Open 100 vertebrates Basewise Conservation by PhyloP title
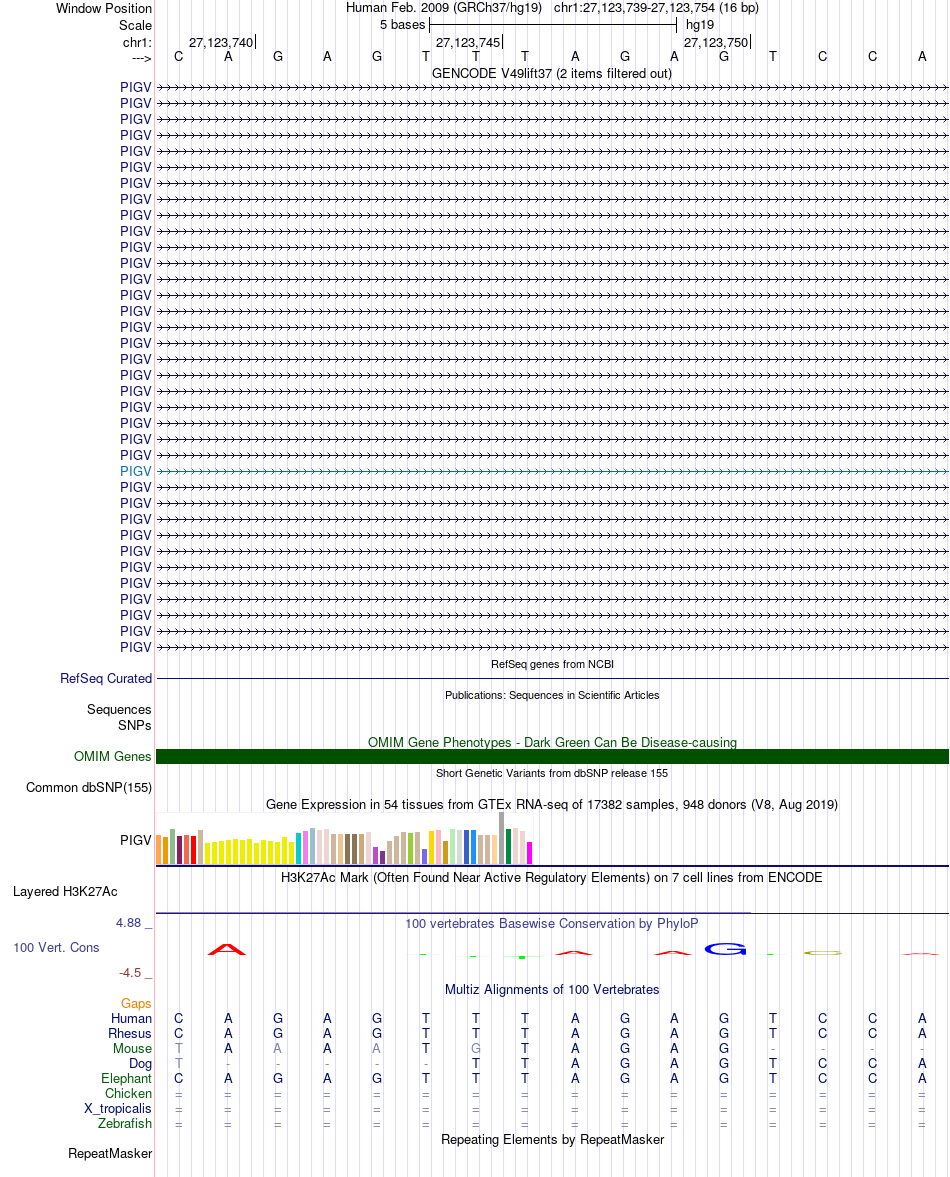950x1177 pixels. [552, 924]
